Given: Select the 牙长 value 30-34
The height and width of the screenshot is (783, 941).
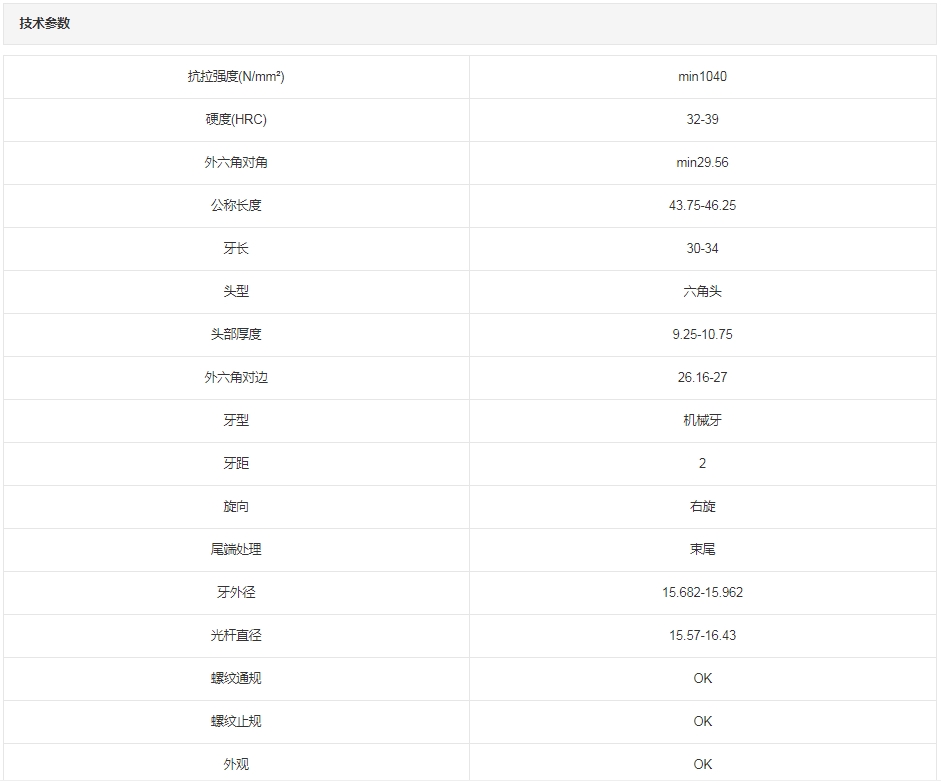Looking at the screenshot, I should 702,248.
